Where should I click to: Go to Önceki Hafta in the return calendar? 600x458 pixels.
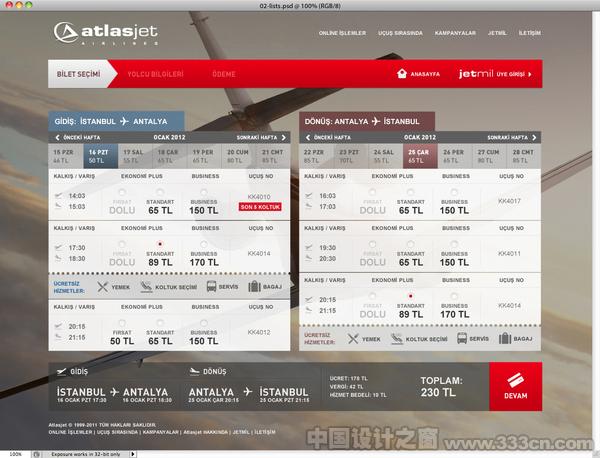328,137
